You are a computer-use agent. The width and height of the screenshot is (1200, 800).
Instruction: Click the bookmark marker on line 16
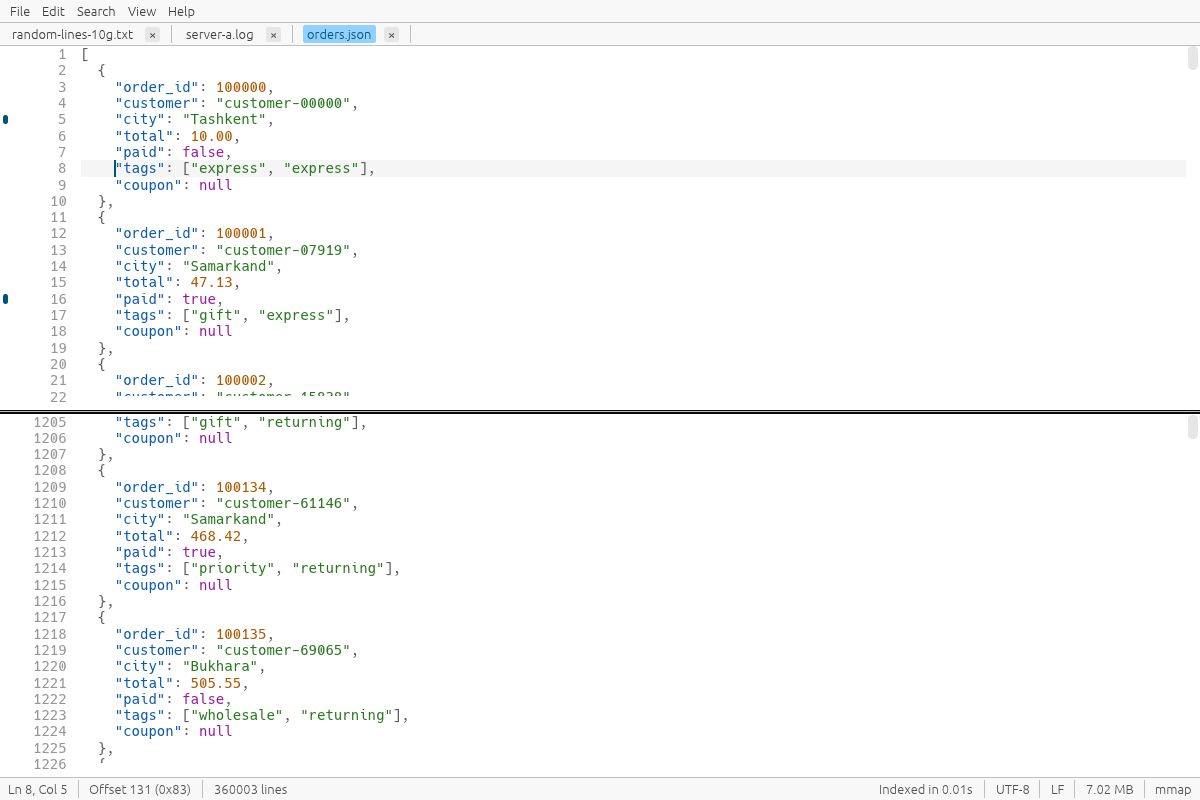tap(6, 299)
